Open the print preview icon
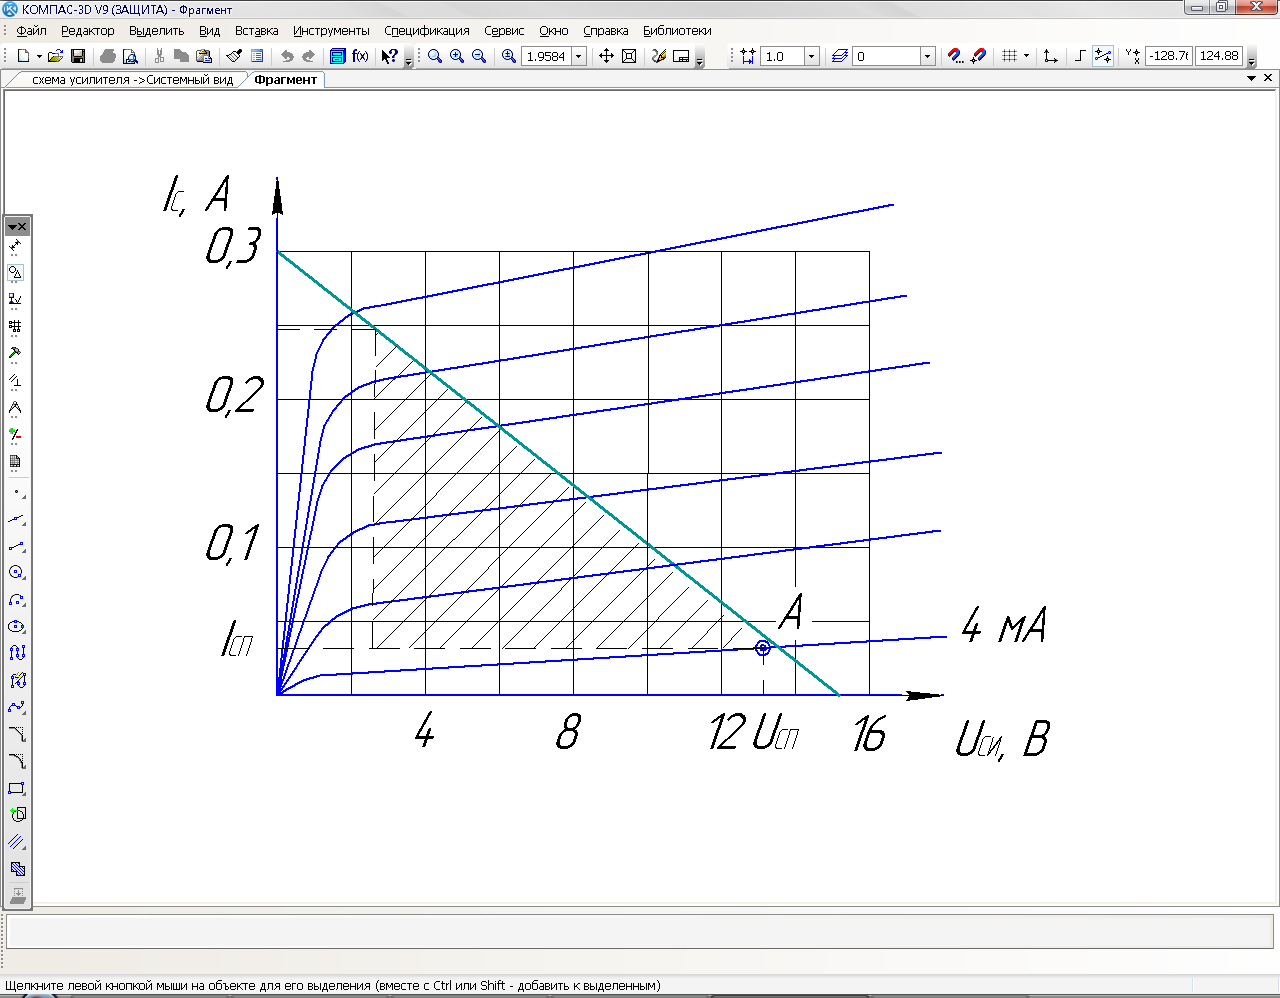 [130, 56]
